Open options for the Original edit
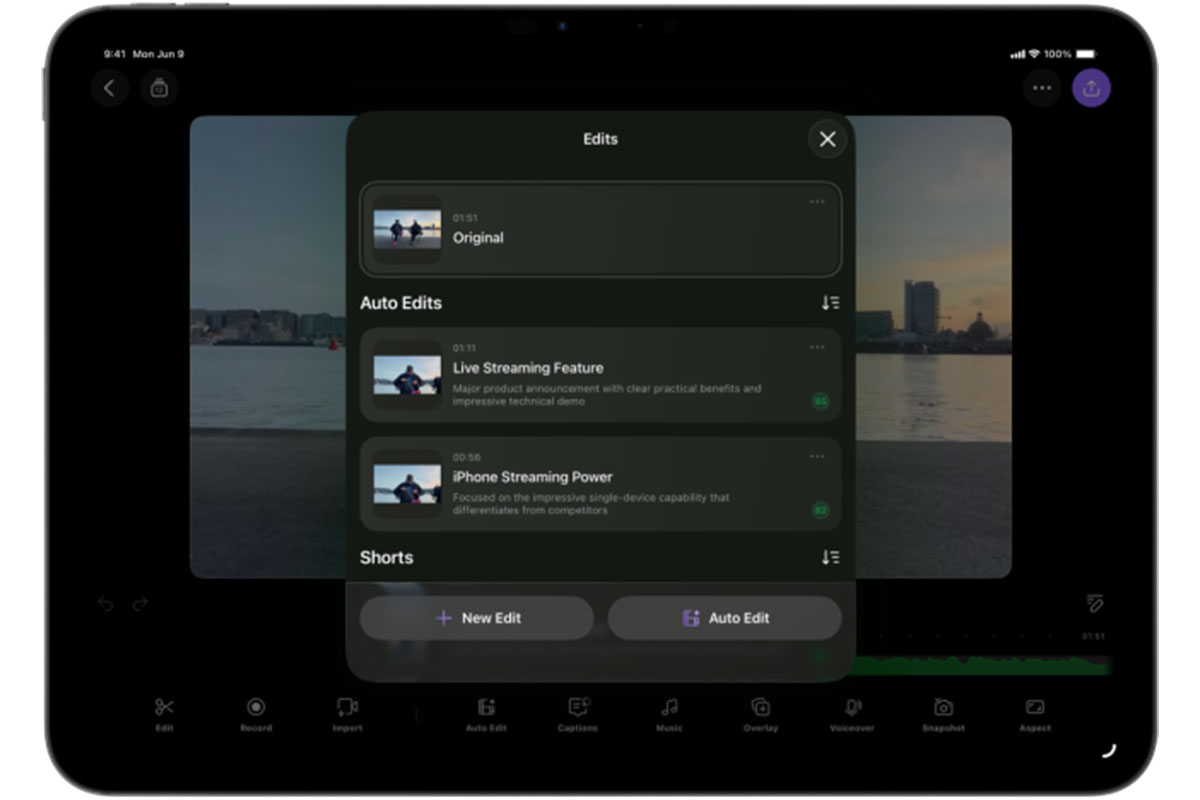Screen dimensions: 1200x800 (x=817, y=202)
